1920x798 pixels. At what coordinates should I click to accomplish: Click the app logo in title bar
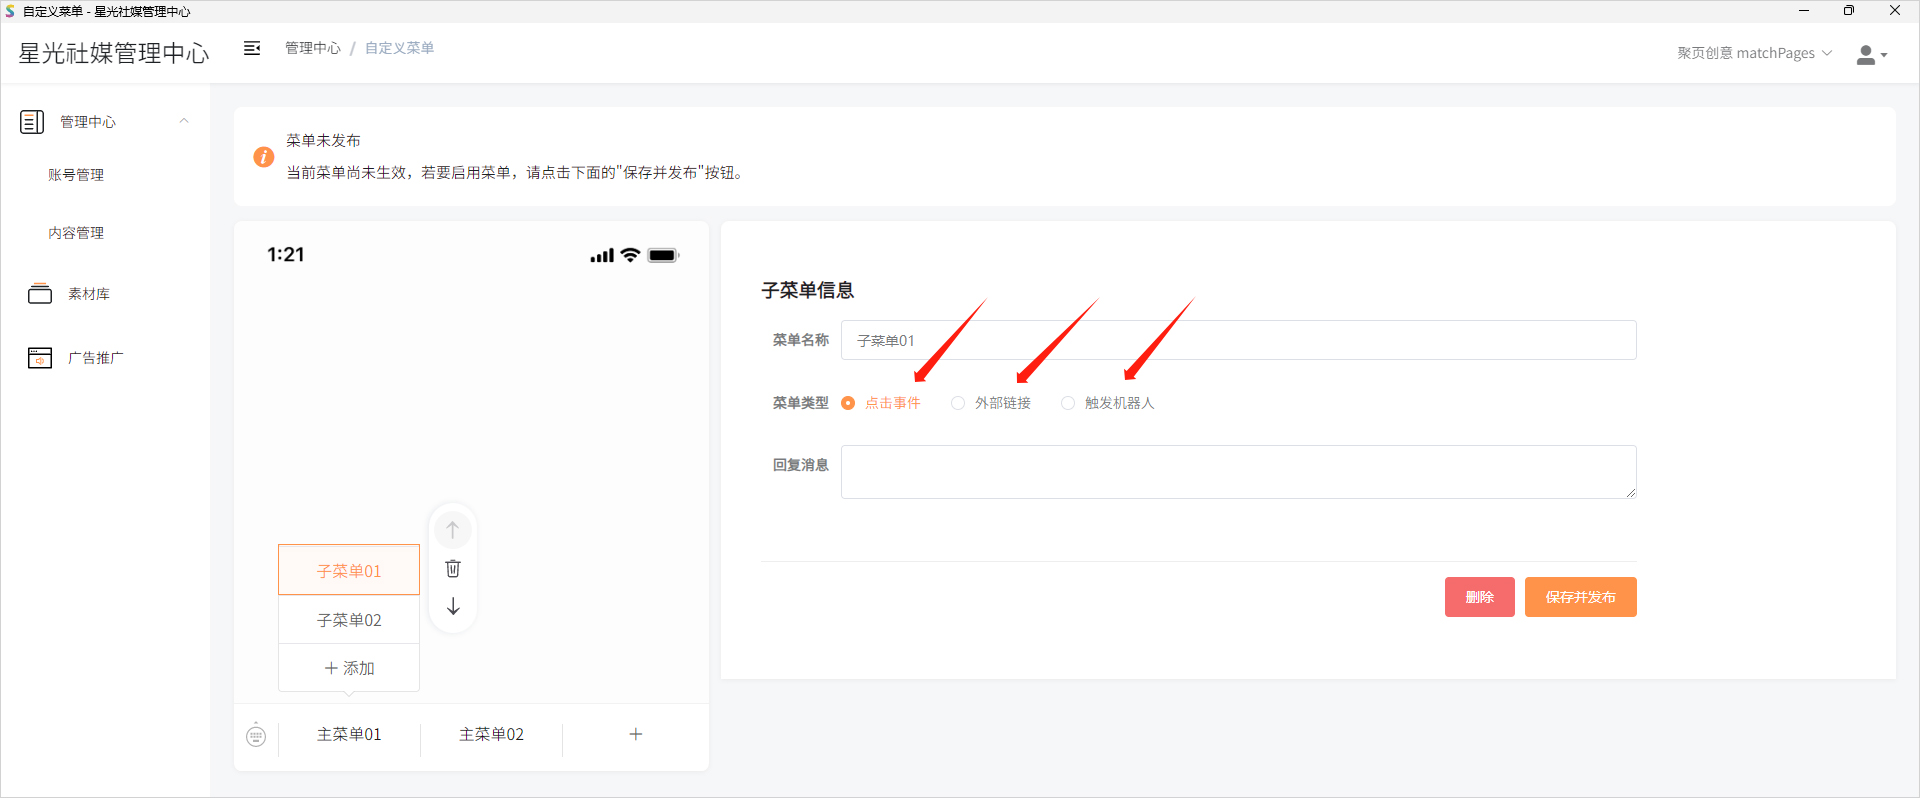point(10,11)
